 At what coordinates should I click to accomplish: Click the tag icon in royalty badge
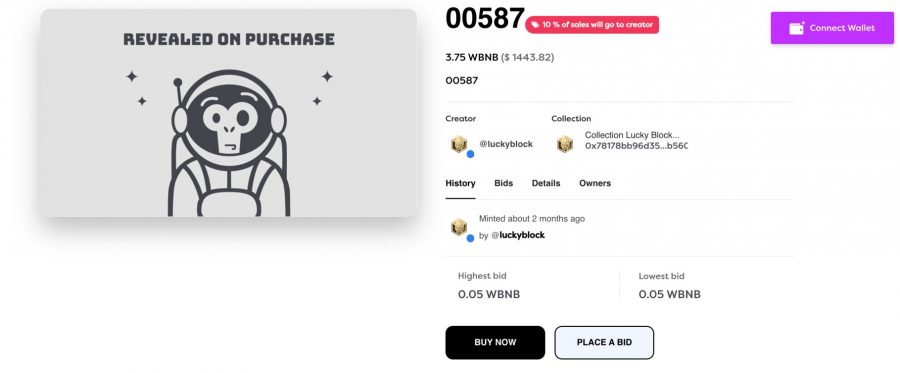(x=534, y=25)
